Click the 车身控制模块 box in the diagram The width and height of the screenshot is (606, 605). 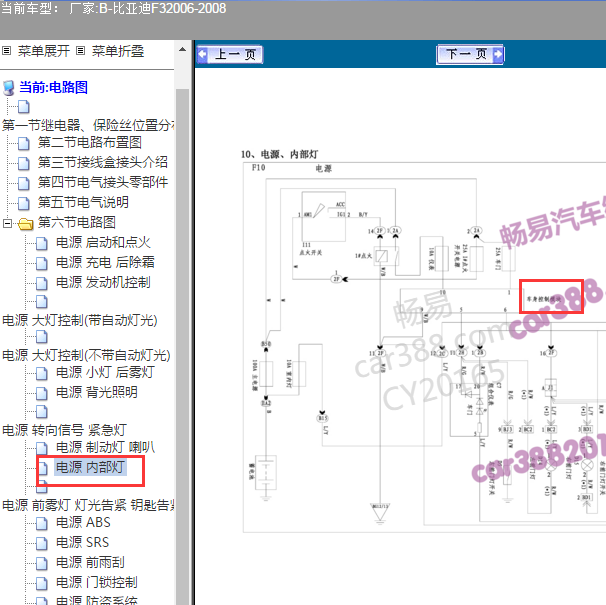coord(551,297)
